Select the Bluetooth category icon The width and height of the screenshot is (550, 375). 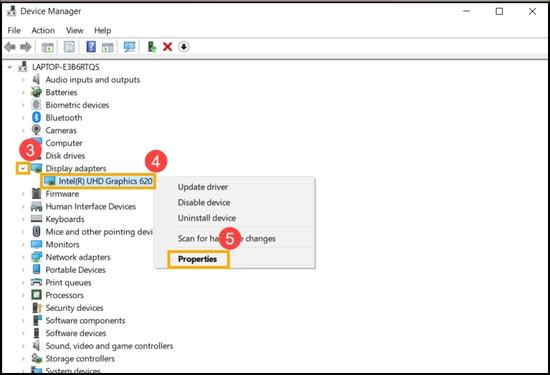(x=36, y=118)
